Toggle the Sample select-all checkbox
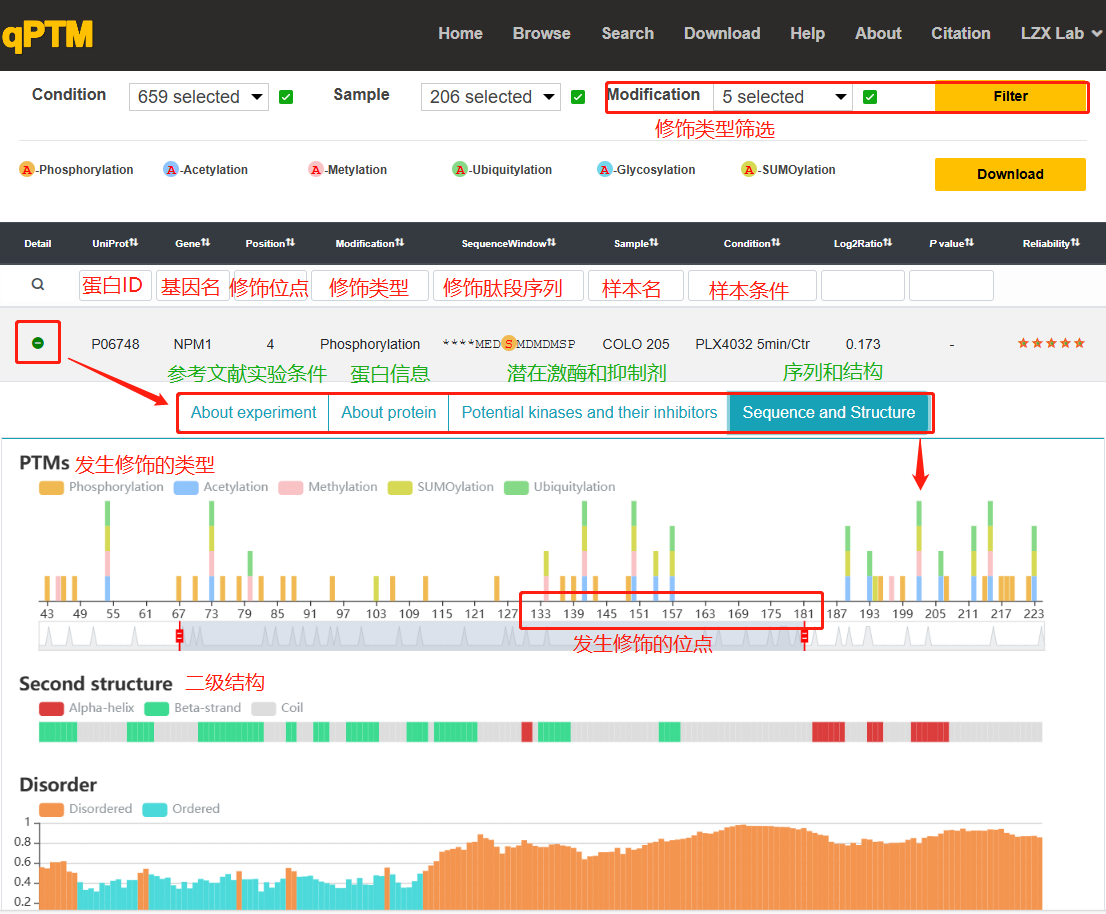Screen dimensions: 1106x914 (578, 97)
